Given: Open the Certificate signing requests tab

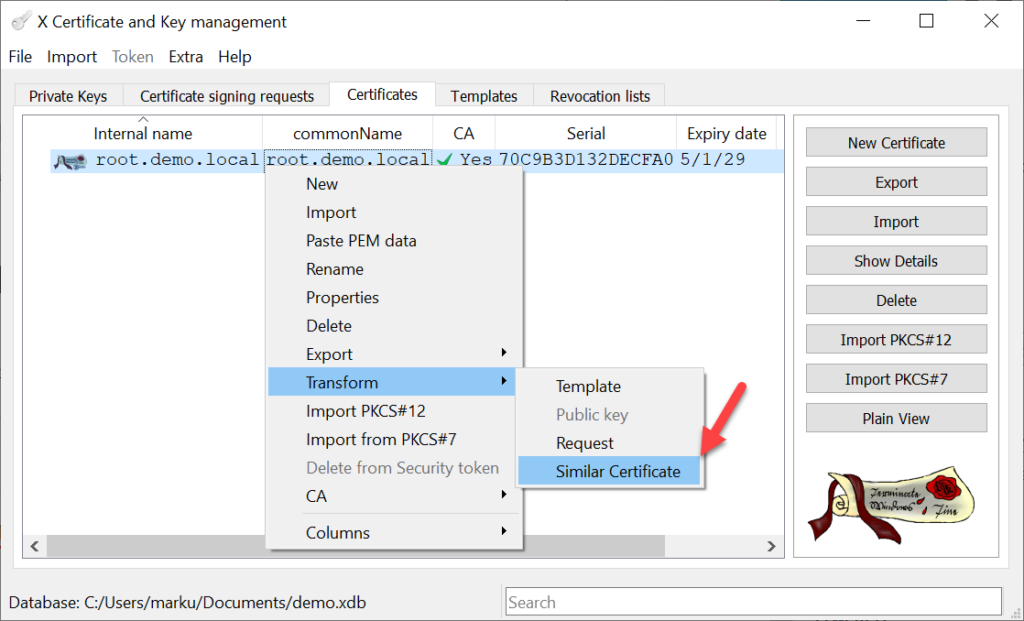Looking at the screenshot, I should [x=227, y=96].
